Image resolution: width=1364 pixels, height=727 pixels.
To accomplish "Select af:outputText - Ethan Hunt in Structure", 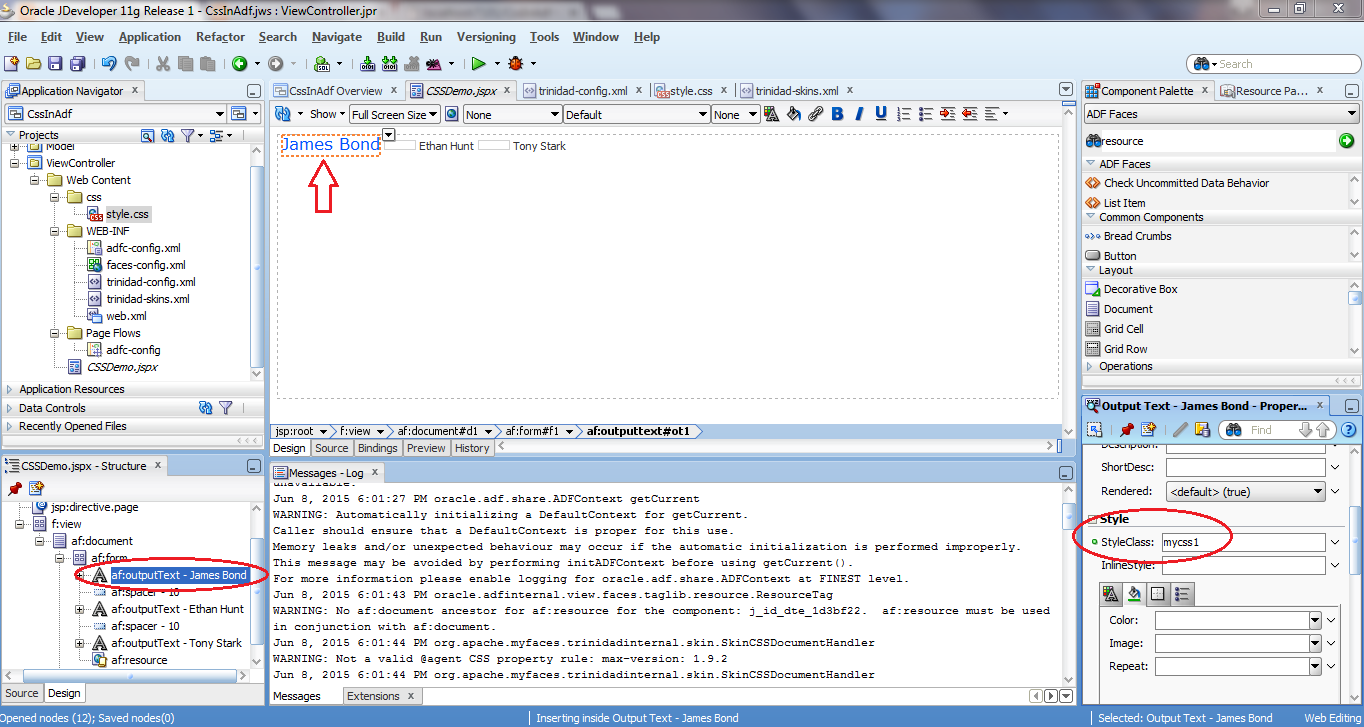I will click(x=177, y=609).
